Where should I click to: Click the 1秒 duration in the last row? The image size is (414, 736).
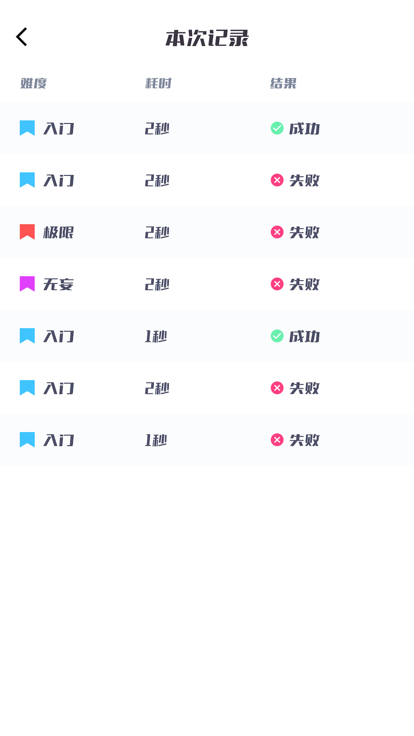[156, 440]
